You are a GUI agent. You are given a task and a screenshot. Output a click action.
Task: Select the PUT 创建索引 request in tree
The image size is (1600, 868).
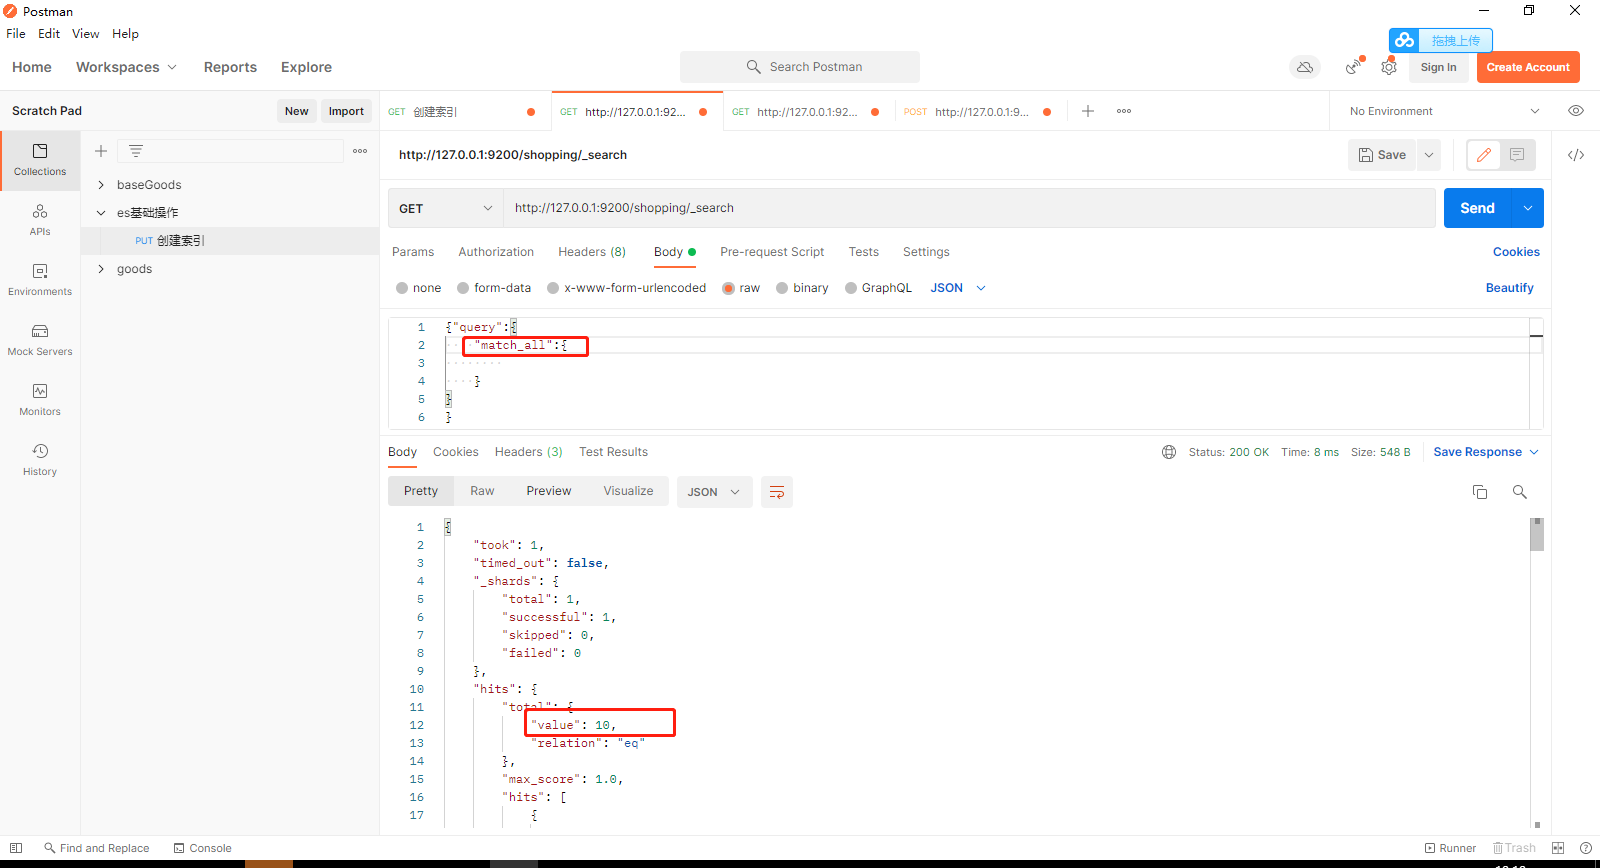(229, 241)
